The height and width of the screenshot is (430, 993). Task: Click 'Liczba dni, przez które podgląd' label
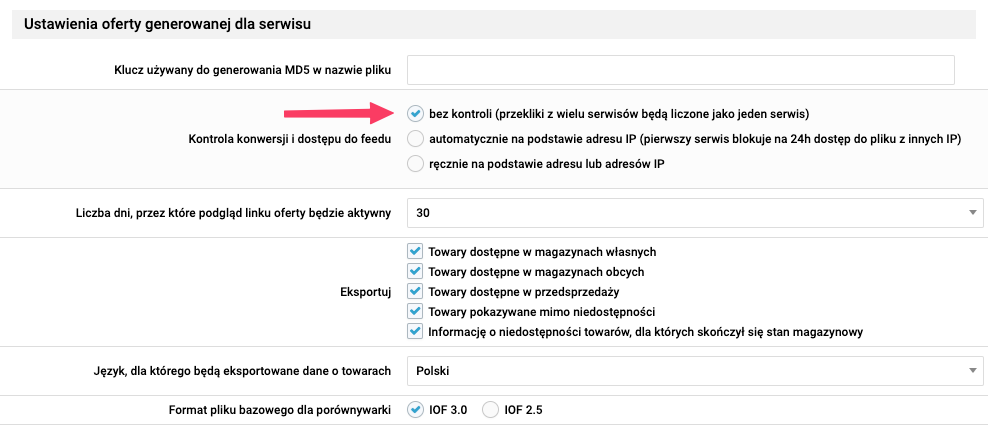click(x=233, y=213)
